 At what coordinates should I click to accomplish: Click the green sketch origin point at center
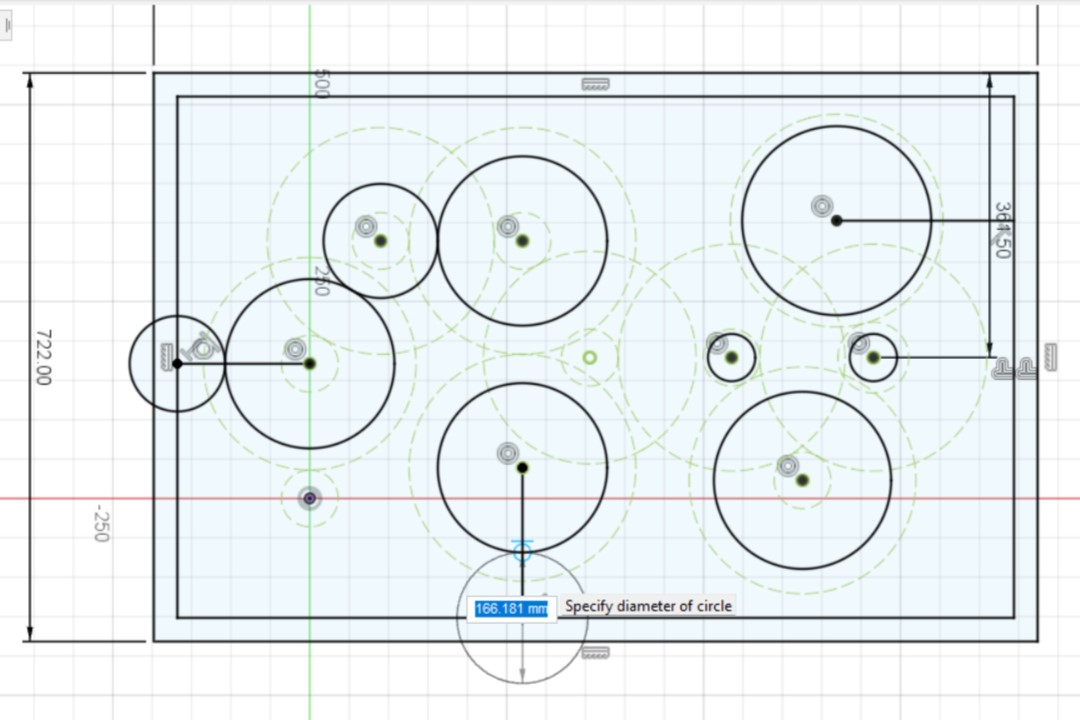coord(588,358)
